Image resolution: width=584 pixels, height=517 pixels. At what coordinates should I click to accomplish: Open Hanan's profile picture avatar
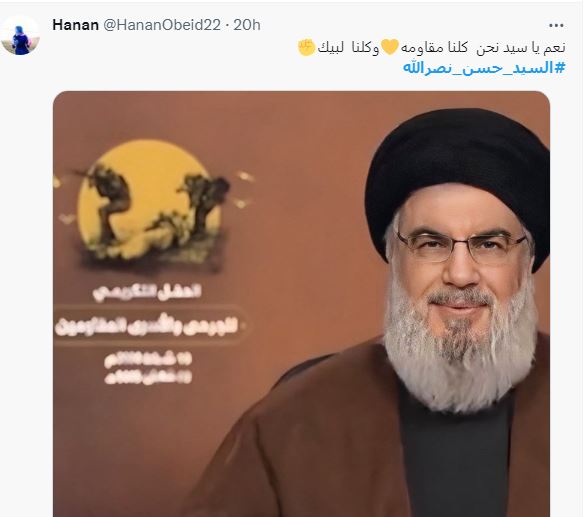20,36
